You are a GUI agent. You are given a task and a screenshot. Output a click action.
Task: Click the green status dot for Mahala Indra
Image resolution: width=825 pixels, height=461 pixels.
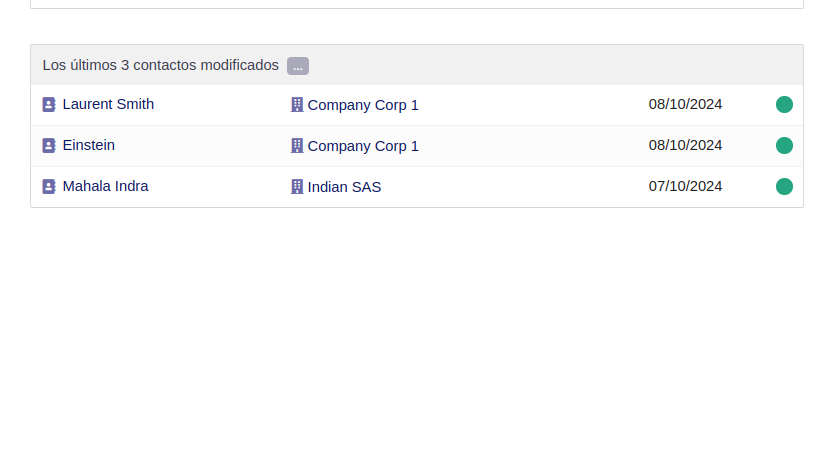pos(784,186)
